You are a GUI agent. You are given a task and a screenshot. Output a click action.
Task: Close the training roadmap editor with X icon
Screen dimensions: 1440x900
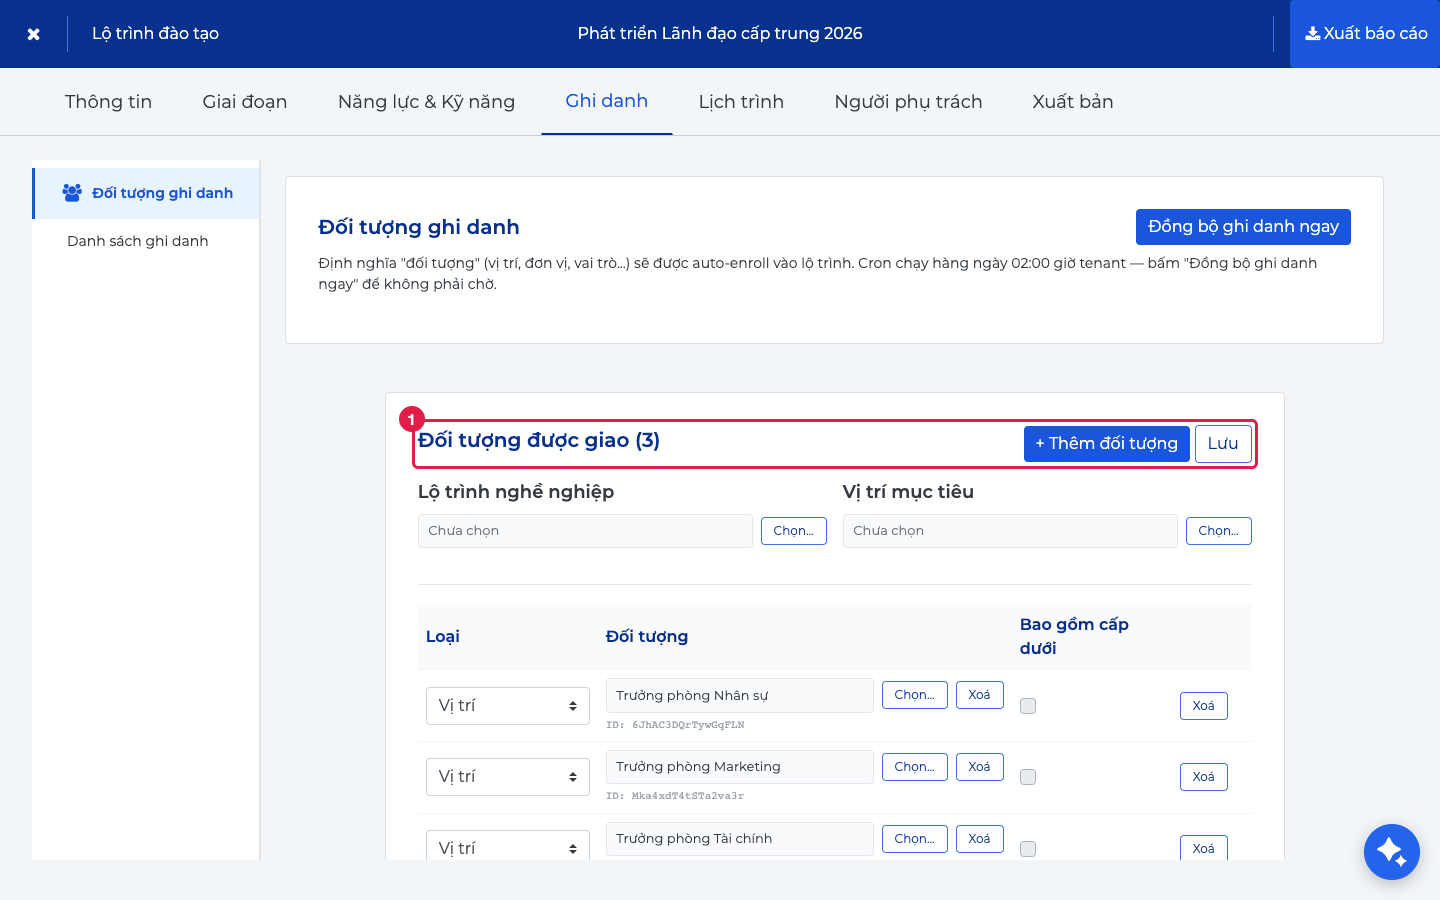(x=33, y=34)
